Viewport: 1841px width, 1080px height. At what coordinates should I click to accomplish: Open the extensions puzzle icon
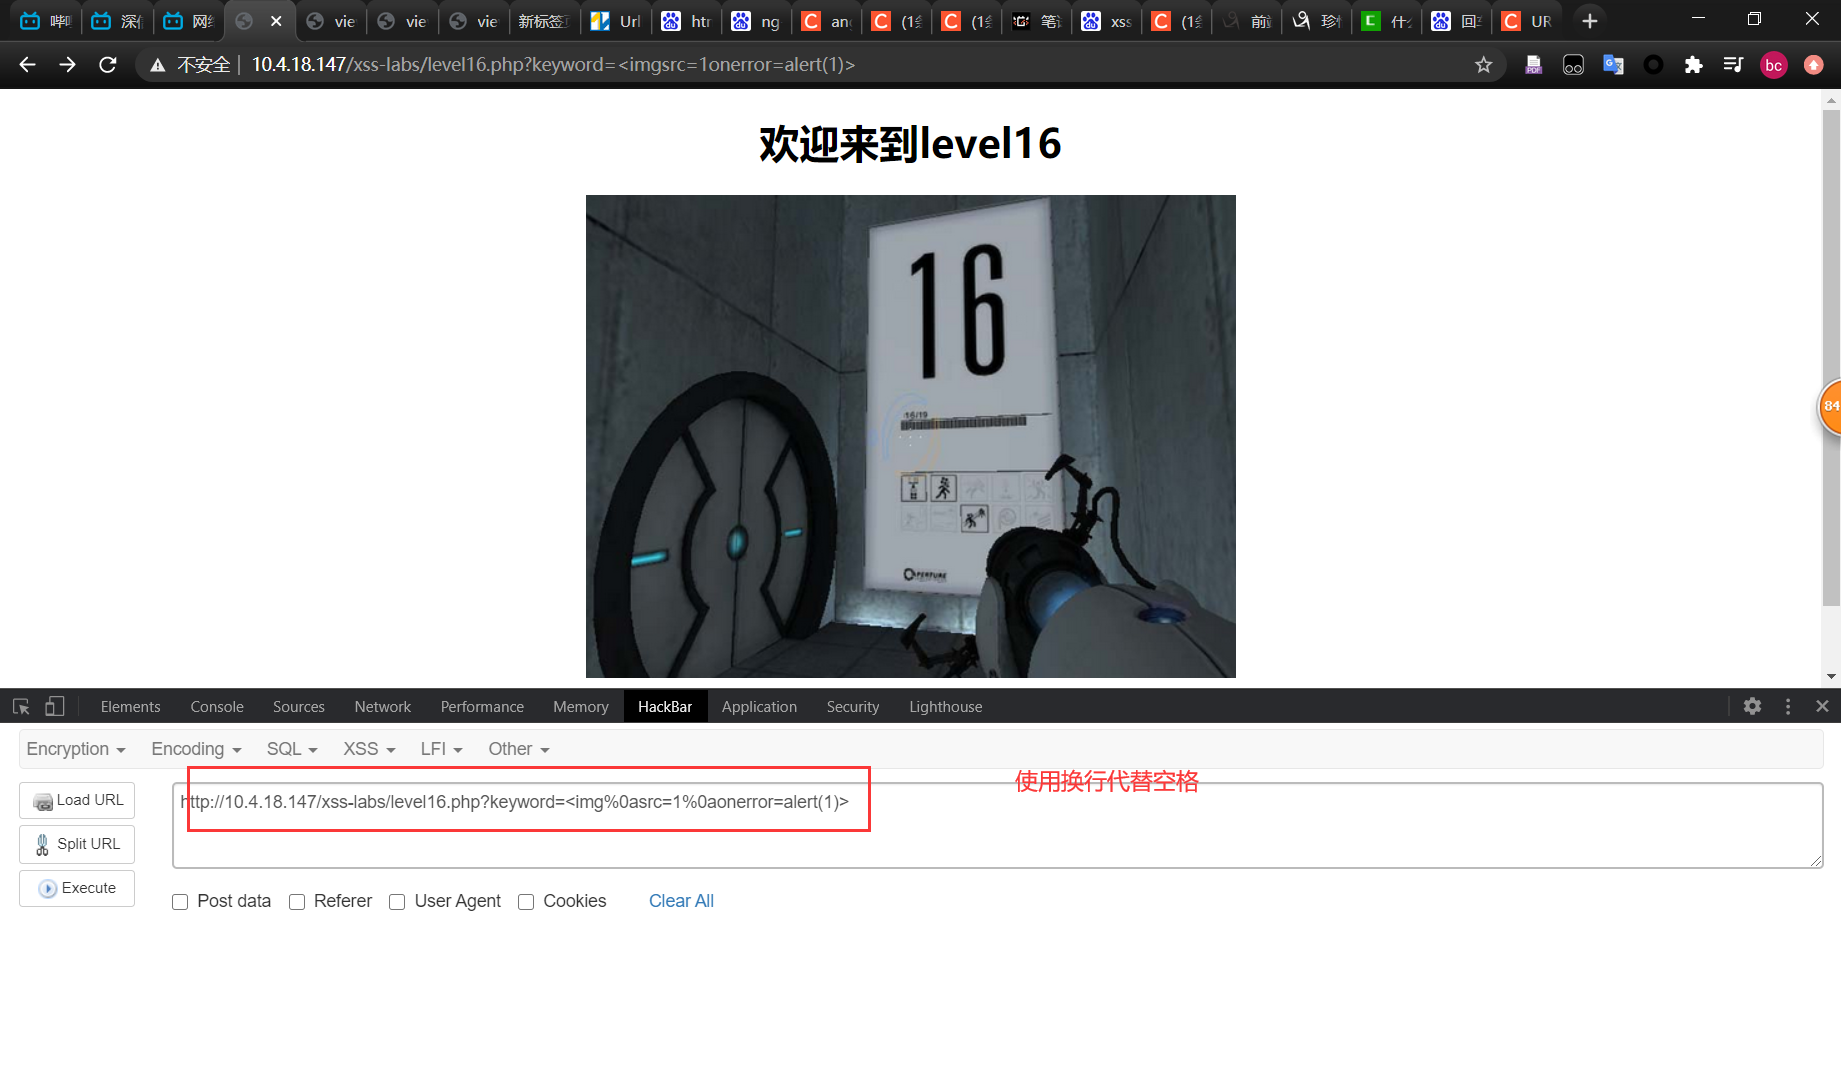(x=1693, y=65)
